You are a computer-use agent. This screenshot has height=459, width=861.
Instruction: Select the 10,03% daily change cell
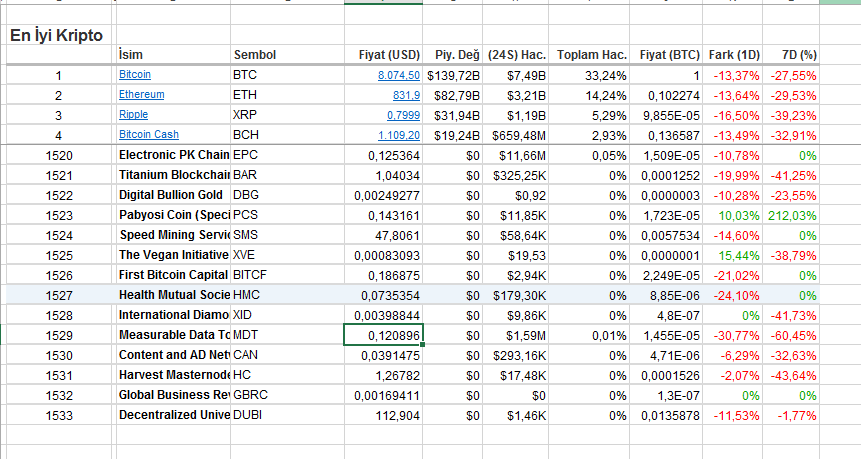[733, 215]
